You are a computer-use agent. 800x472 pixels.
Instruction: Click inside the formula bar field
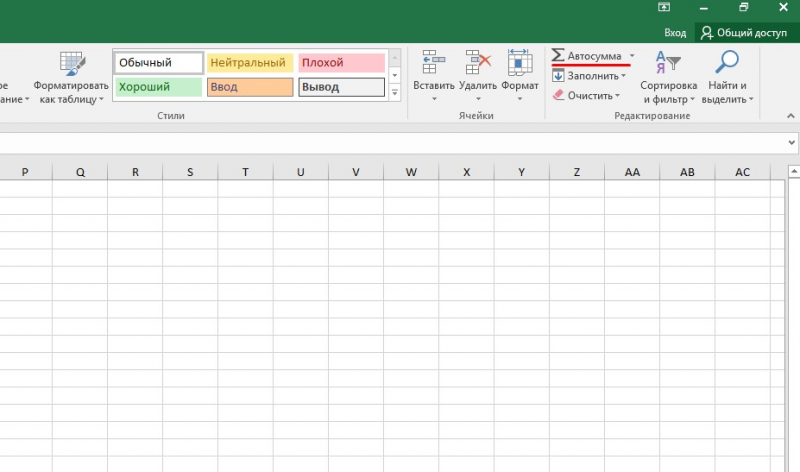coord(392,143)
